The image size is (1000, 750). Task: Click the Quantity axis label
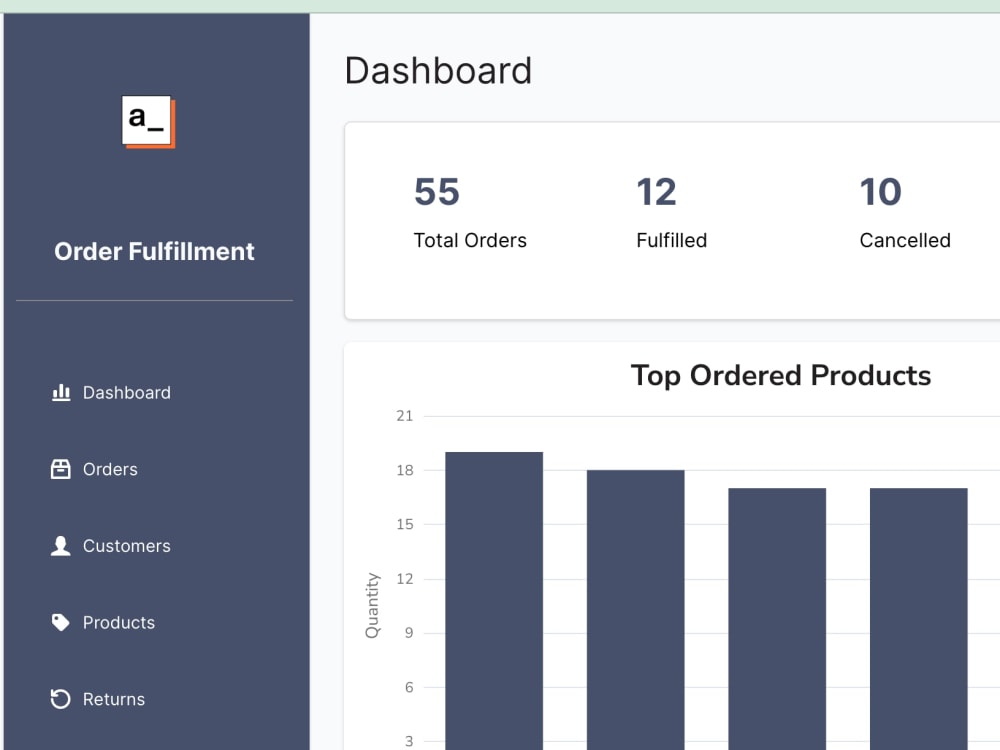pos(372,602)
